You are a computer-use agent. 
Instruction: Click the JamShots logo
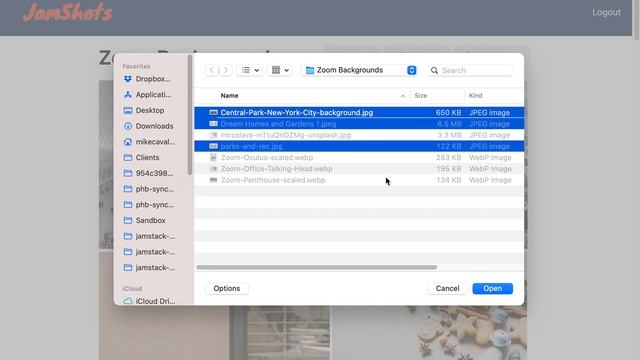67,12
